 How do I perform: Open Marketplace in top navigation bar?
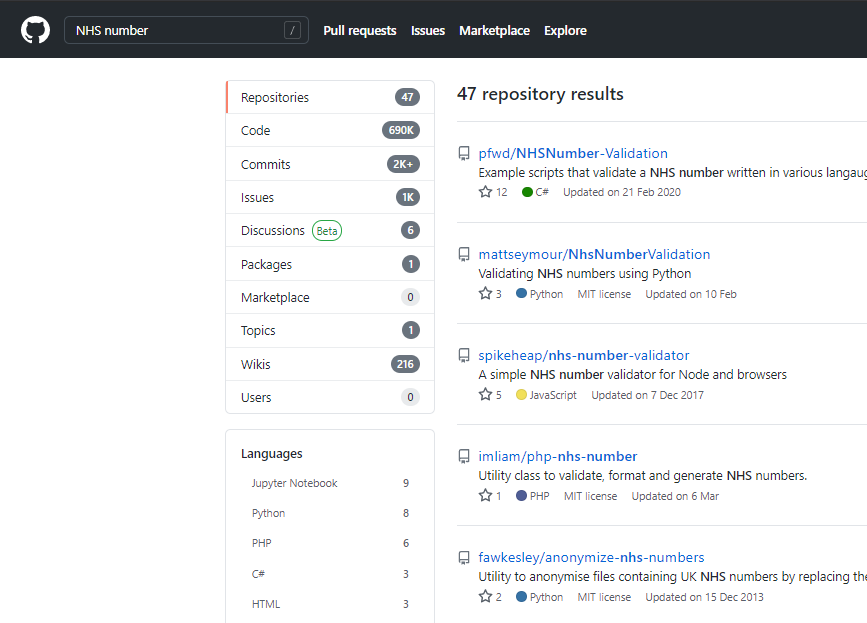pyautogui.click(x=494, y=30)
